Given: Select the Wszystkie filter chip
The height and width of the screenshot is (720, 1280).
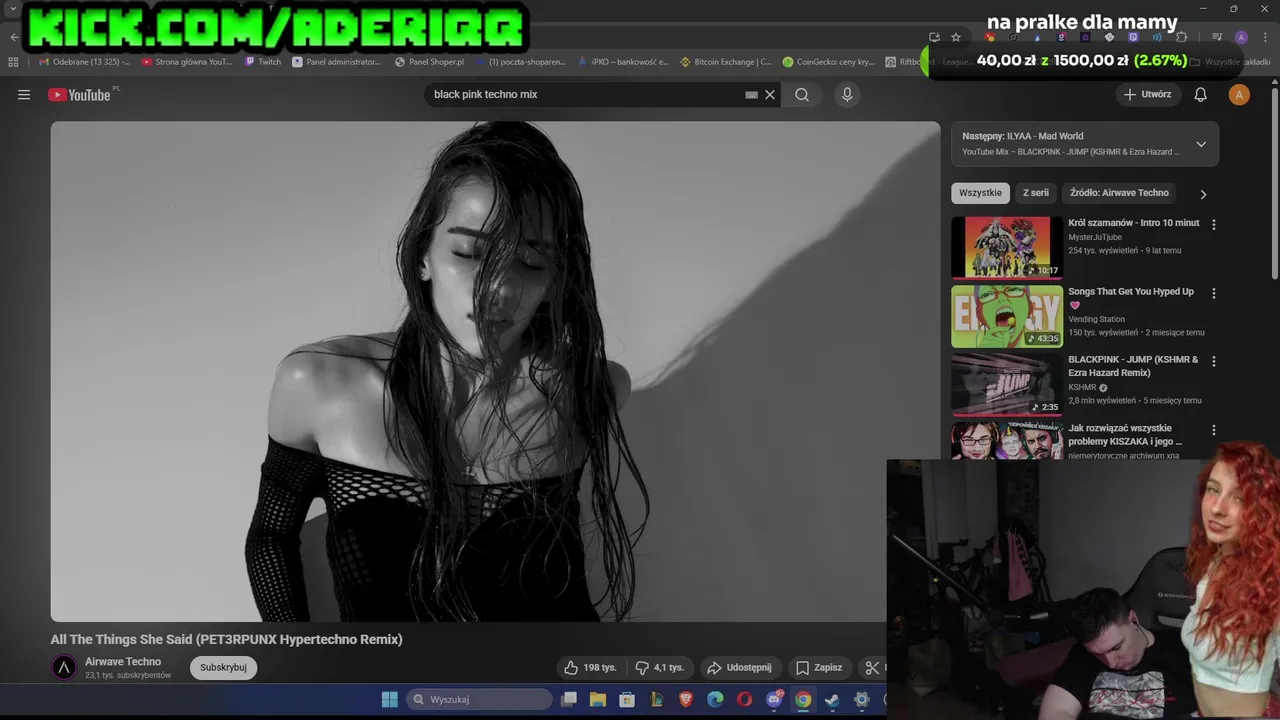Looking at the screenshot, I should 980,193.
